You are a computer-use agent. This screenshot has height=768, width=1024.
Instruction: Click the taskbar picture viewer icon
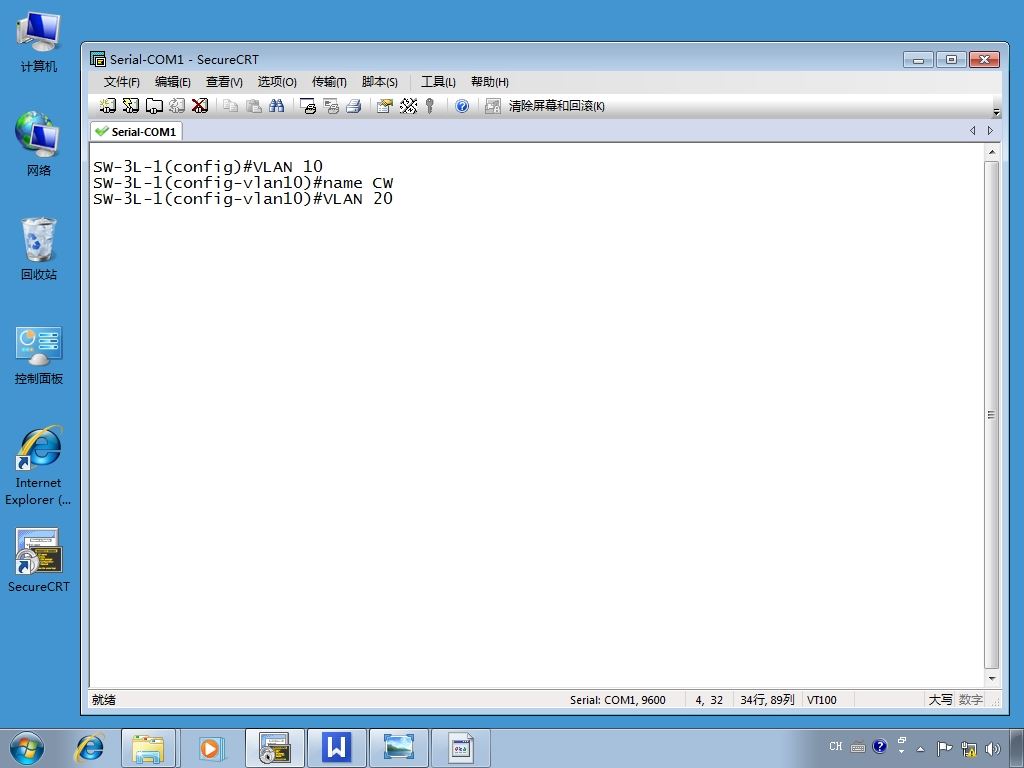398,748
